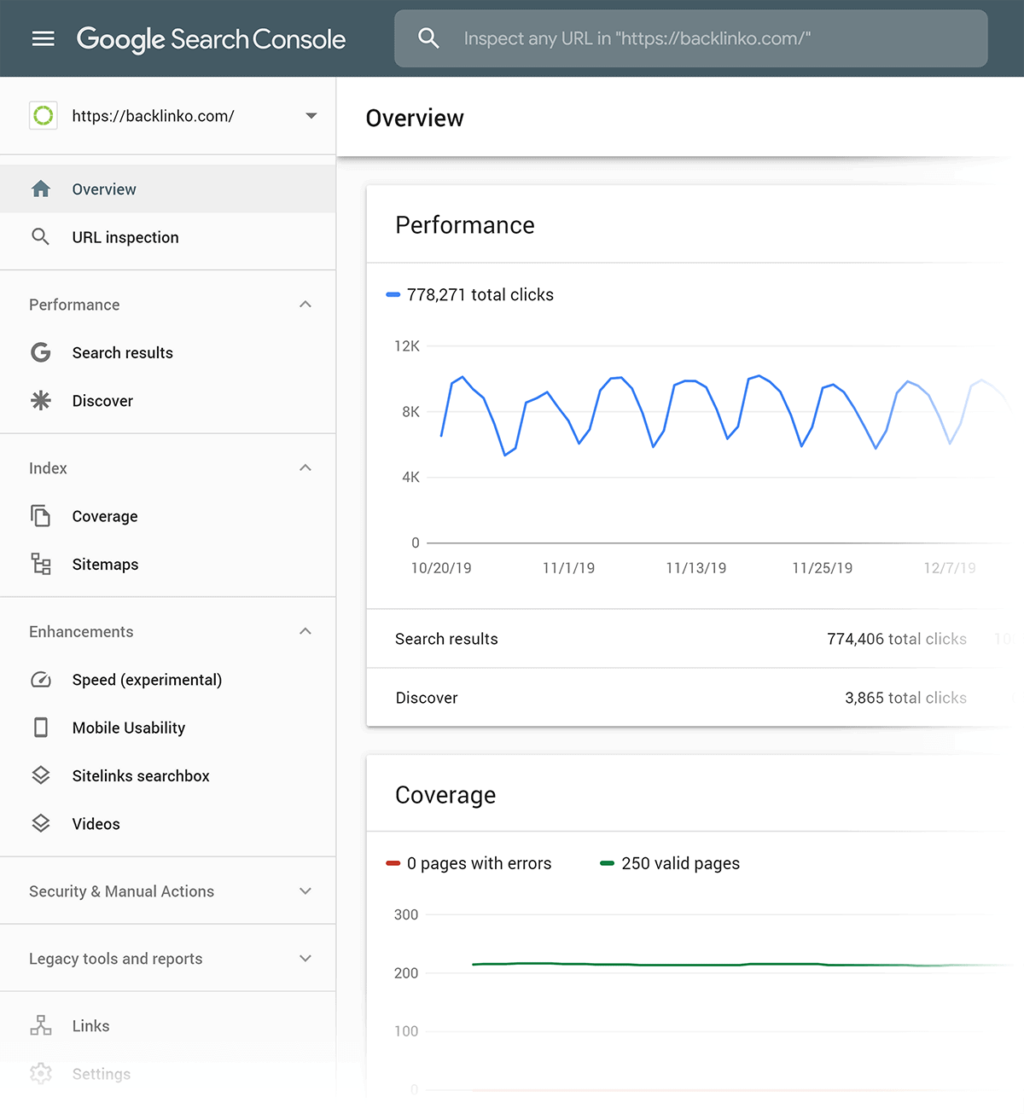The height and width of the screenshot is (1114, 1024).
Task: Click the Speed gauge icon
Action: [x=41, y=680]
